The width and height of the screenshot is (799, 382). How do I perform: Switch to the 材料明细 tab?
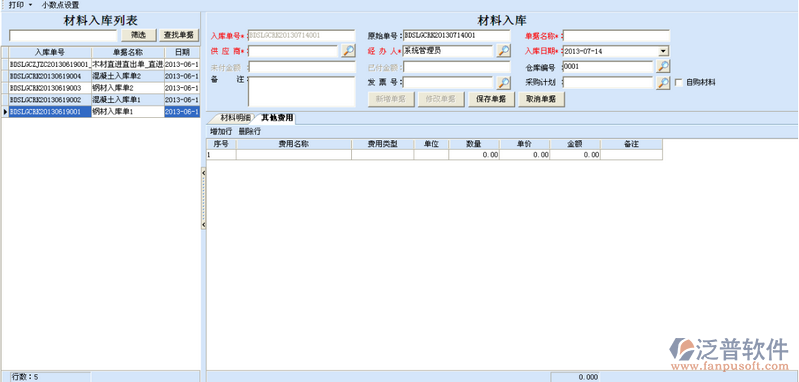(235, 118)
